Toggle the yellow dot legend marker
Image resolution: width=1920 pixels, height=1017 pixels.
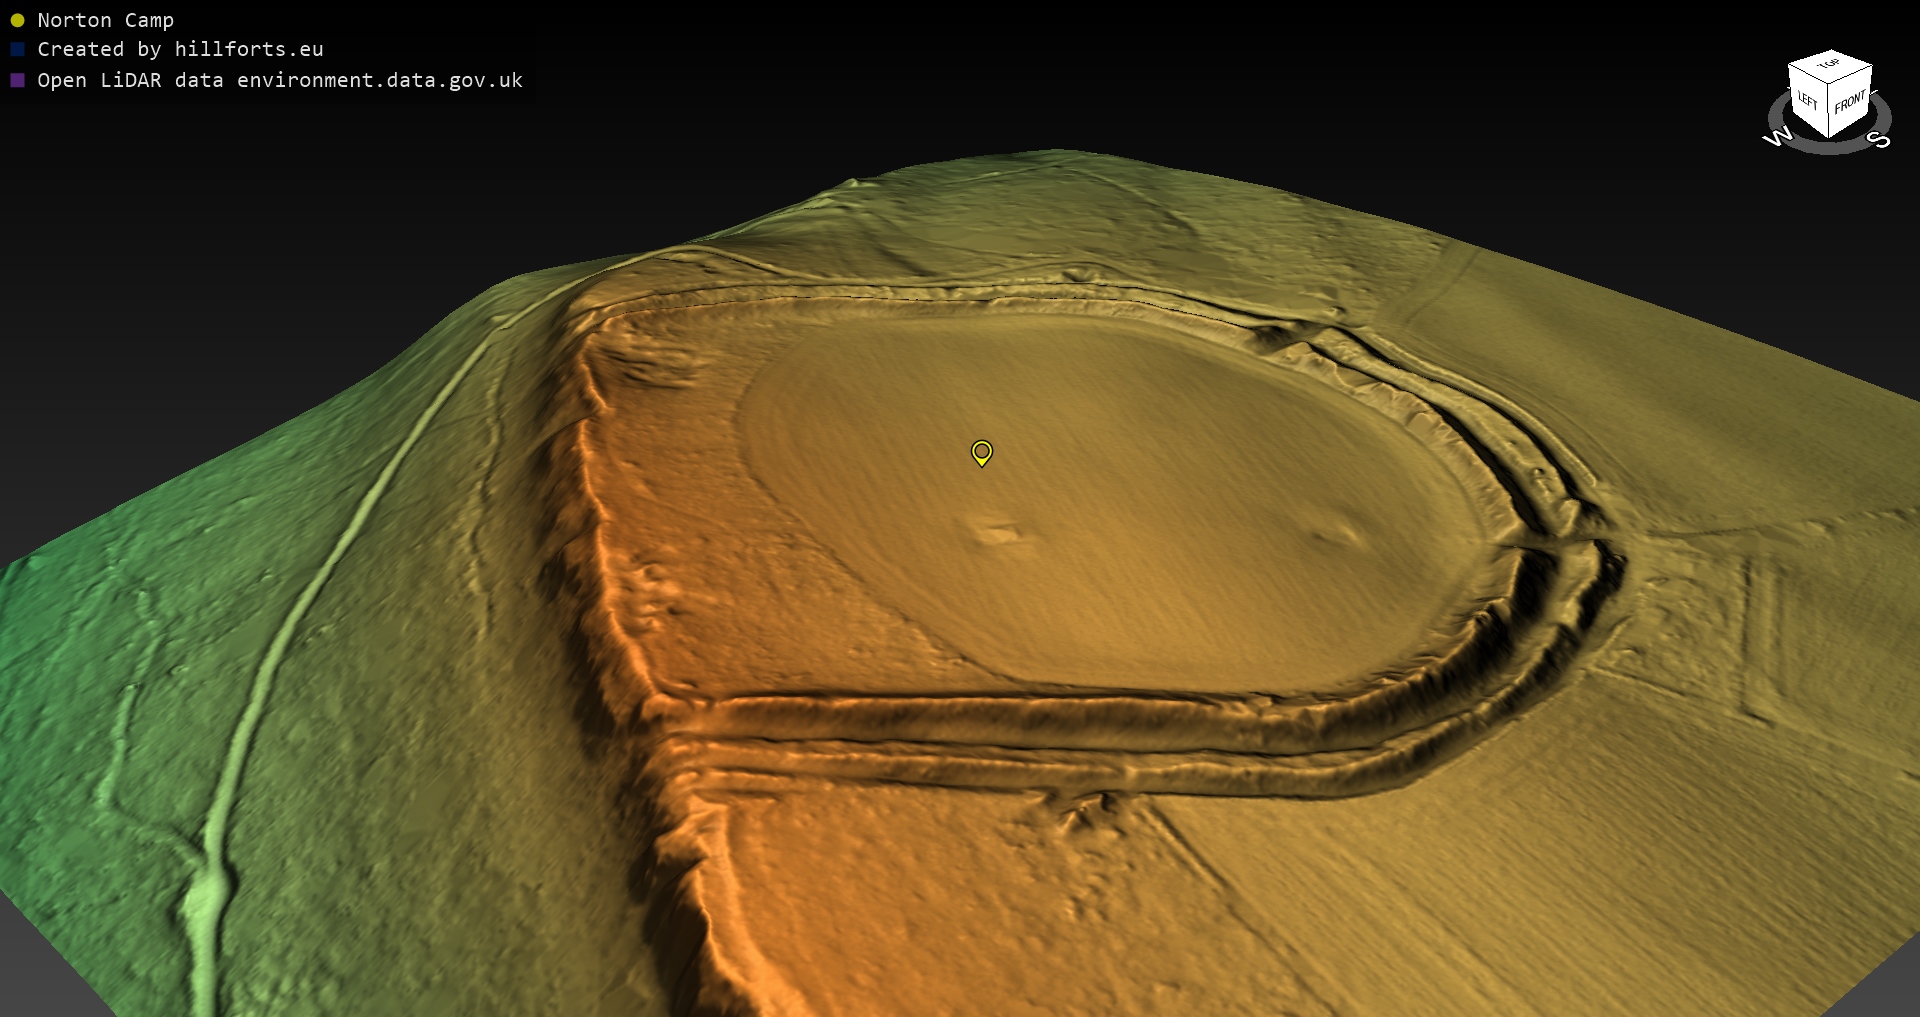tap(17, 20)
